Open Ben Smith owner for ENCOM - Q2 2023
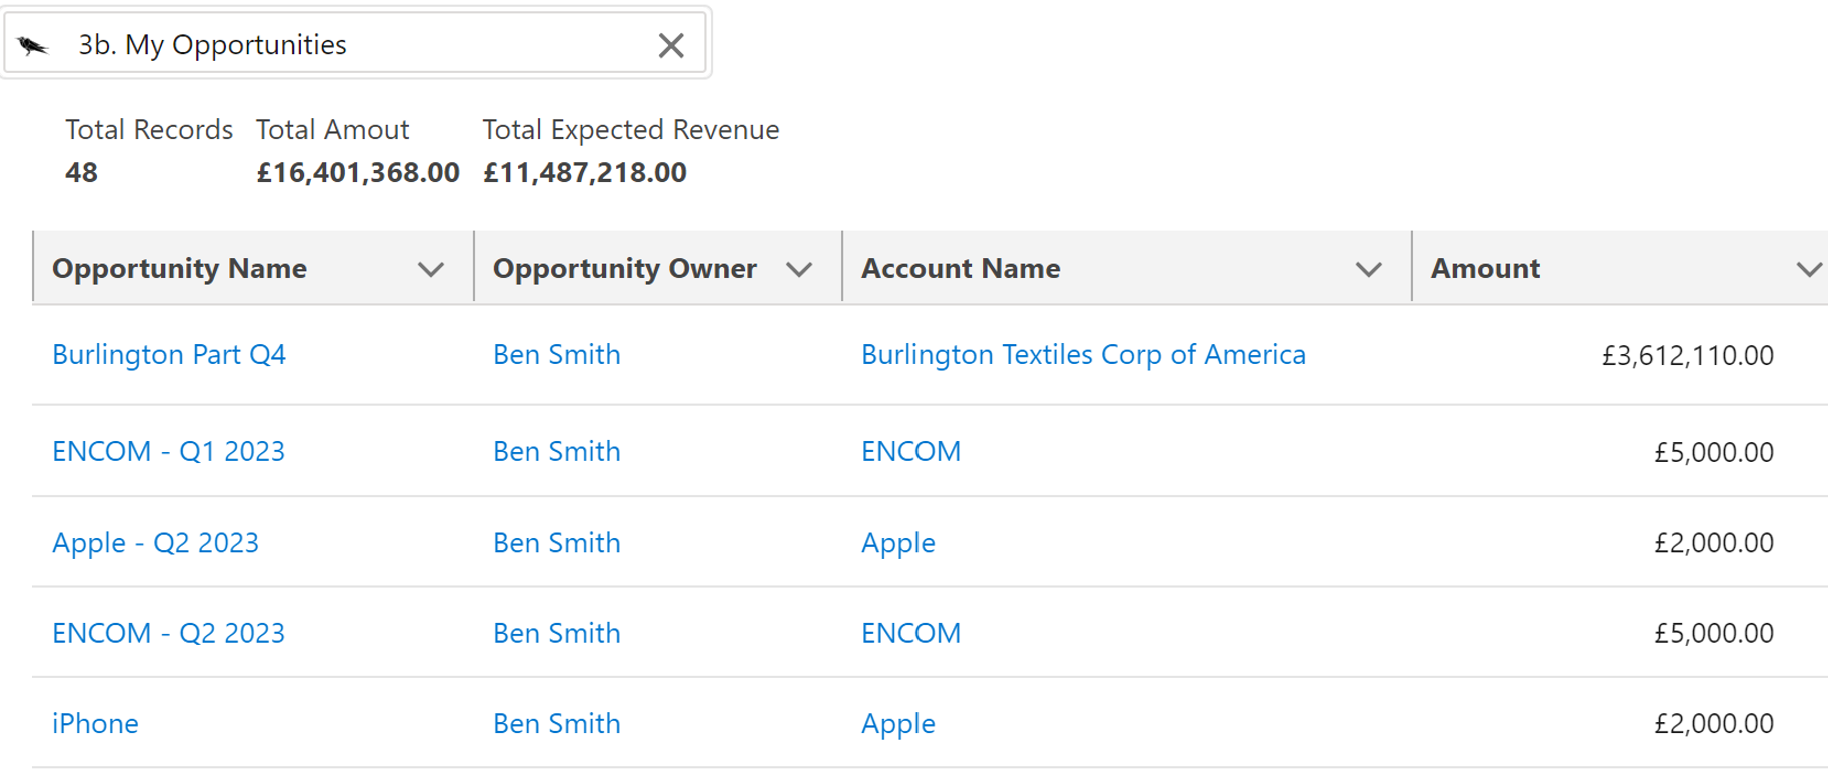The width and height of the screenshot is (1828, 770). pyautogui.click(x=556, y=633)
